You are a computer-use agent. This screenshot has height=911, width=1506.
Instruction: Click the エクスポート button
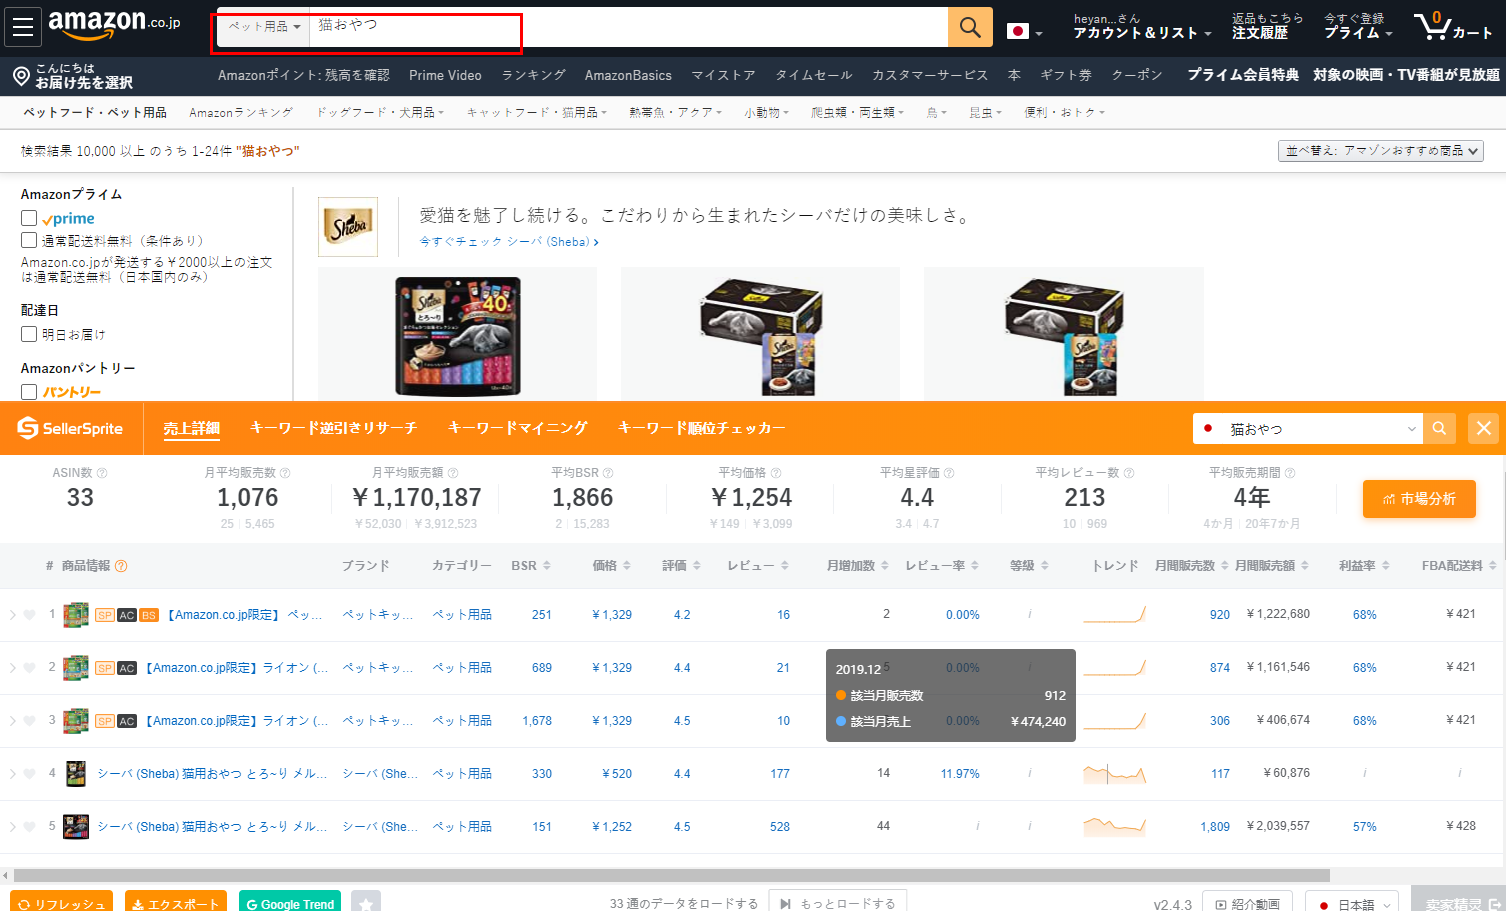(x=176, y=903)
